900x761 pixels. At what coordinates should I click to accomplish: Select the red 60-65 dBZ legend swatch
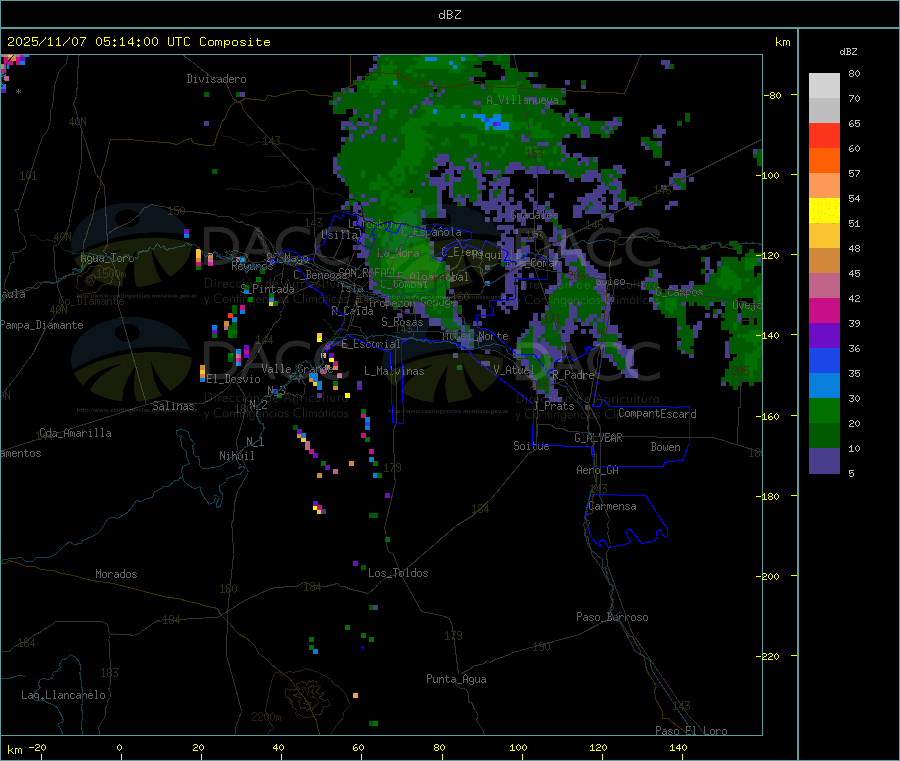824,135
